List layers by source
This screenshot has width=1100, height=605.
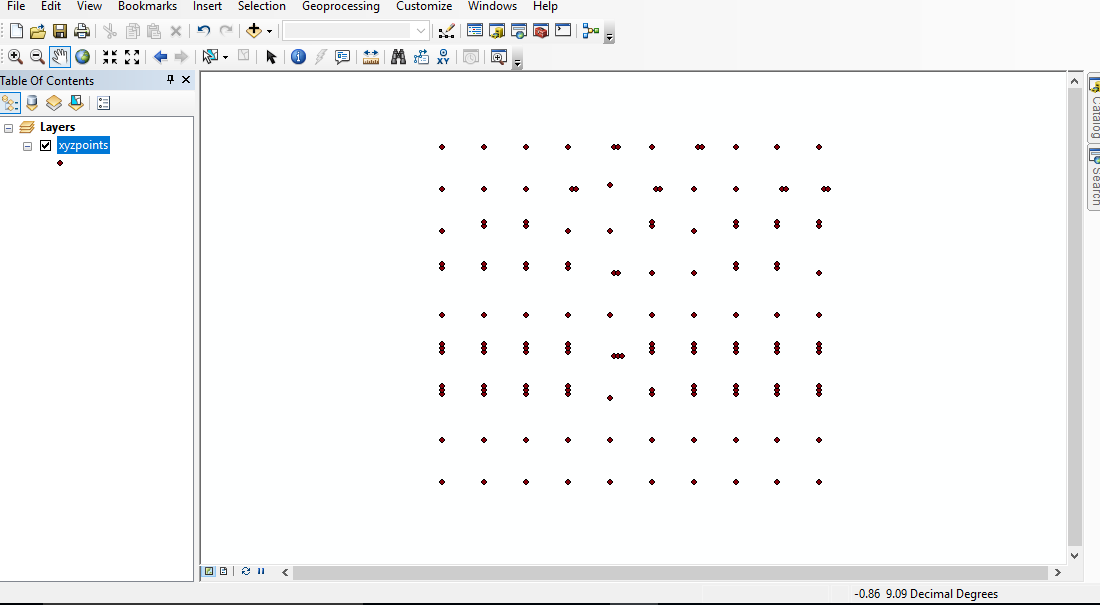32,103
